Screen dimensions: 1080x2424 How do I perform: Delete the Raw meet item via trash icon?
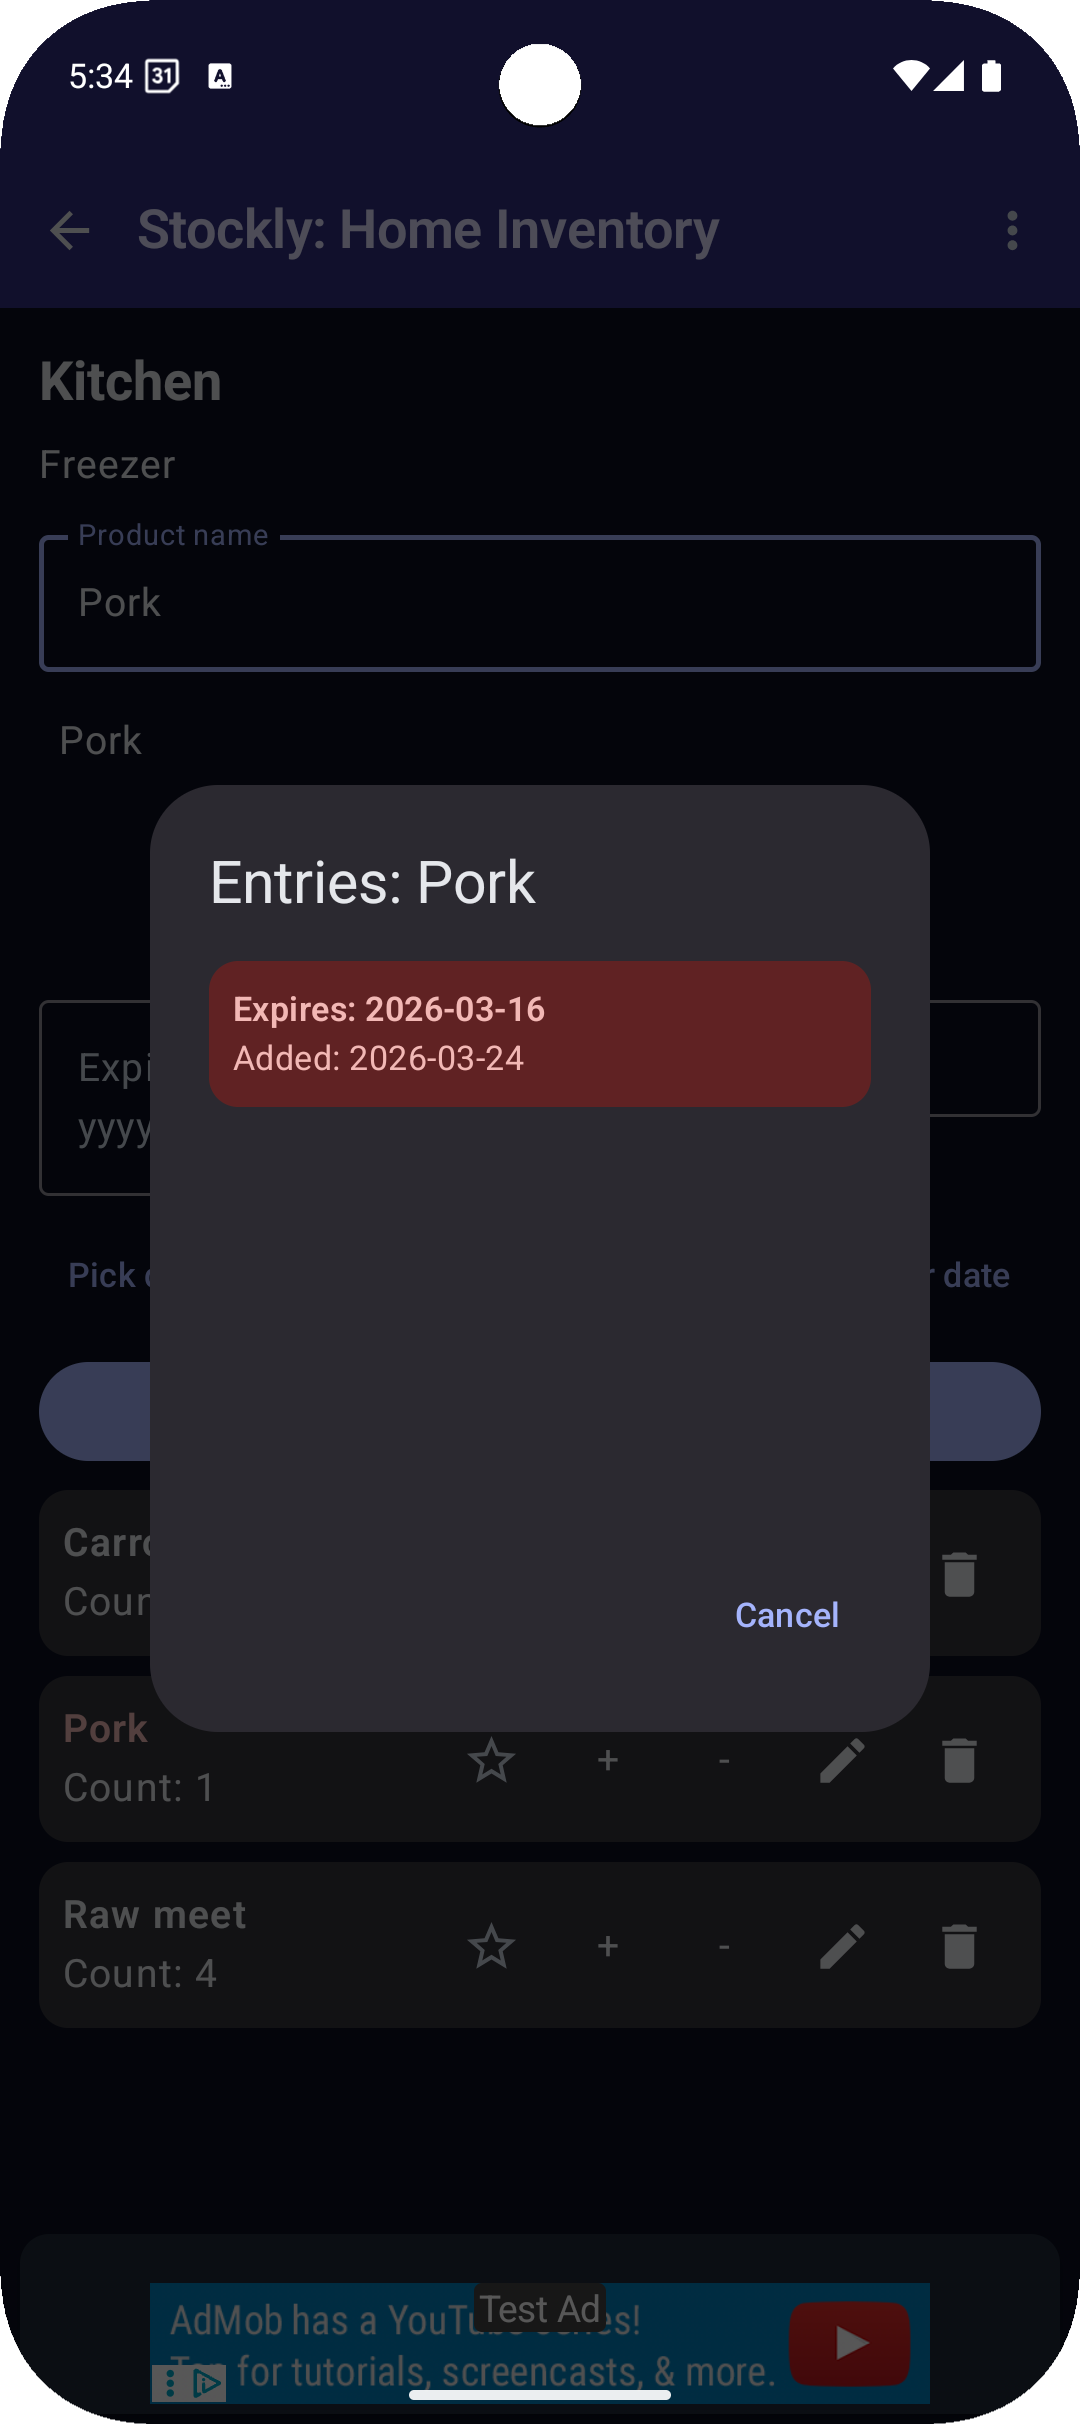[959, 1946]
